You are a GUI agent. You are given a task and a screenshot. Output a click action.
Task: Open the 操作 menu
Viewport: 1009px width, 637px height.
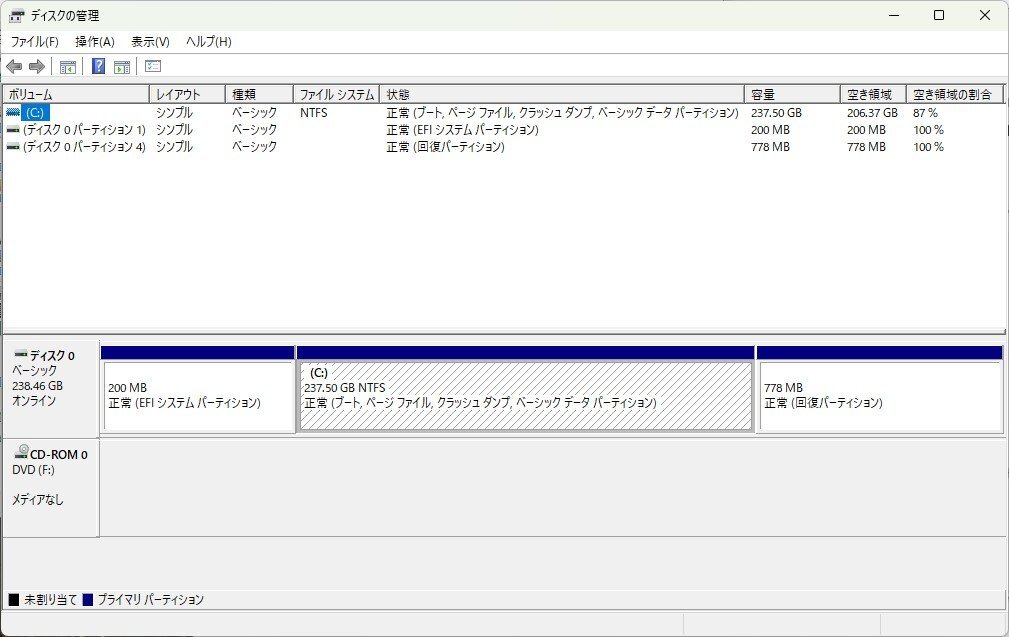pos(94,41)
